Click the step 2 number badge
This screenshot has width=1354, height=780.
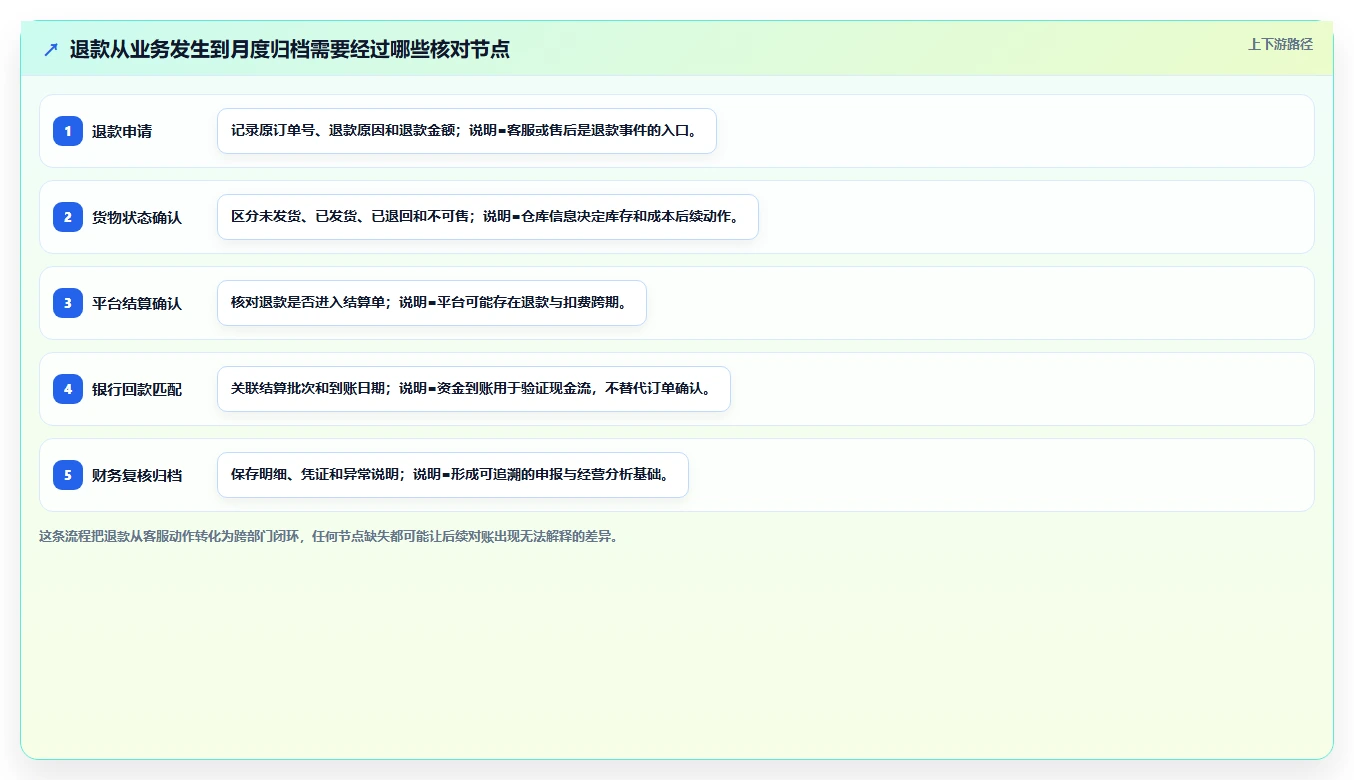coord(68,217)
